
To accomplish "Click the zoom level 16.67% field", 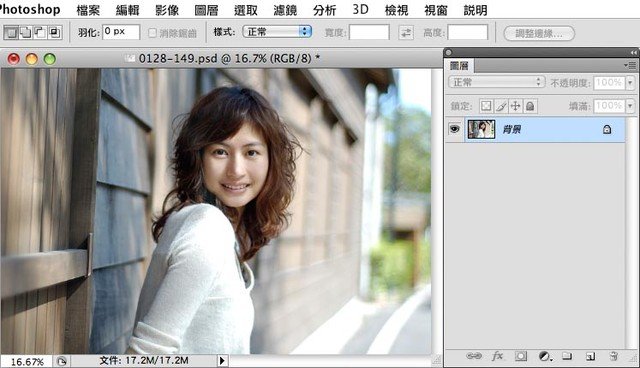I will 27,362.
